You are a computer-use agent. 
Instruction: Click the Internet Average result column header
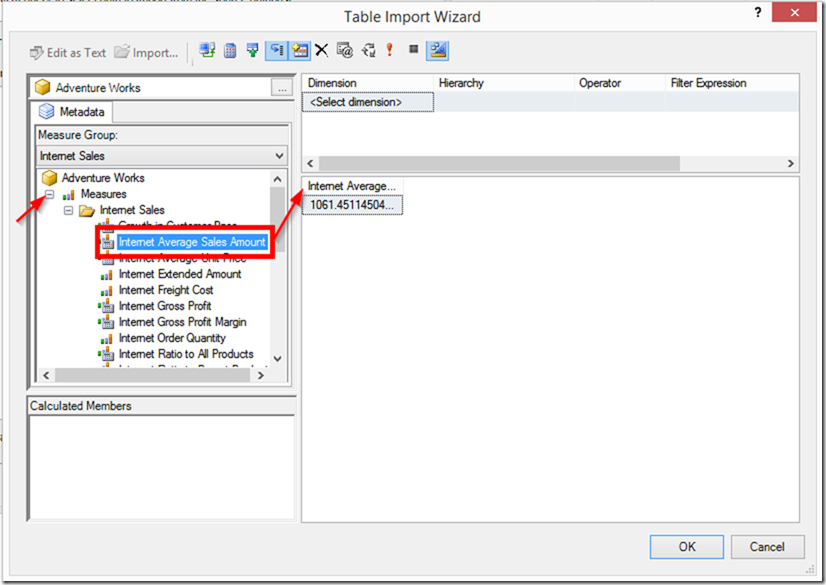click(x=352, y=186)
